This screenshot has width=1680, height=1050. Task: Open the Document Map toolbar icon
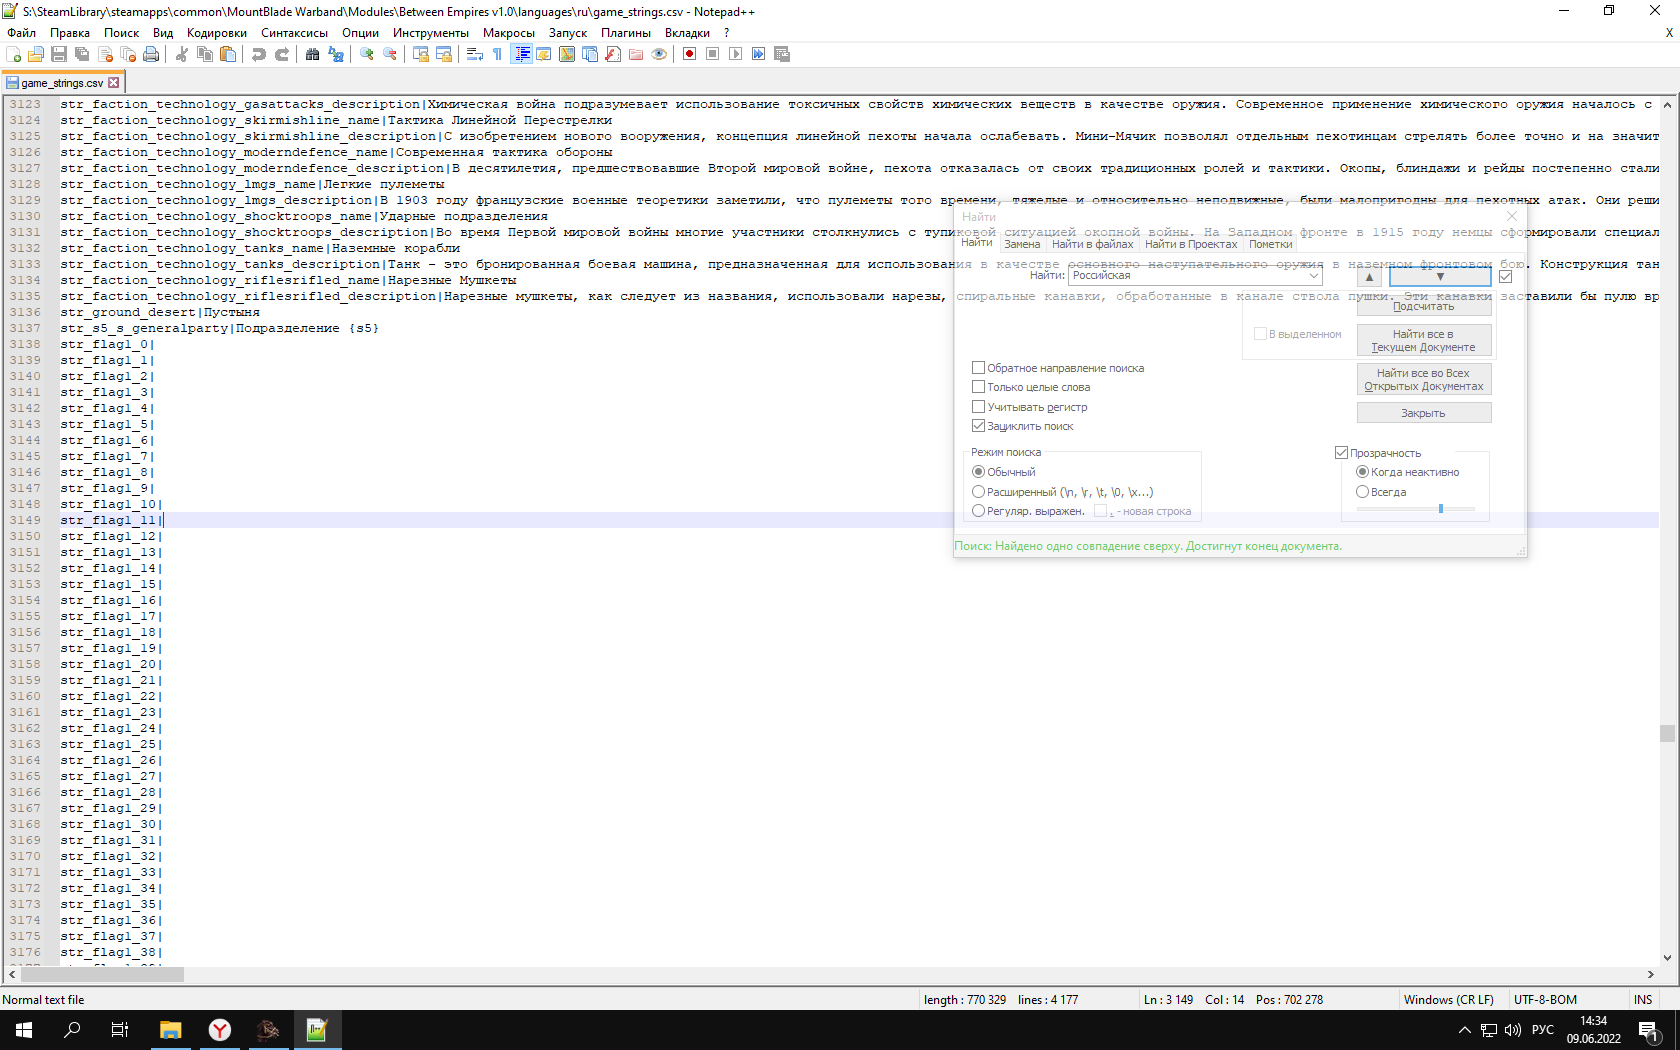567,54
